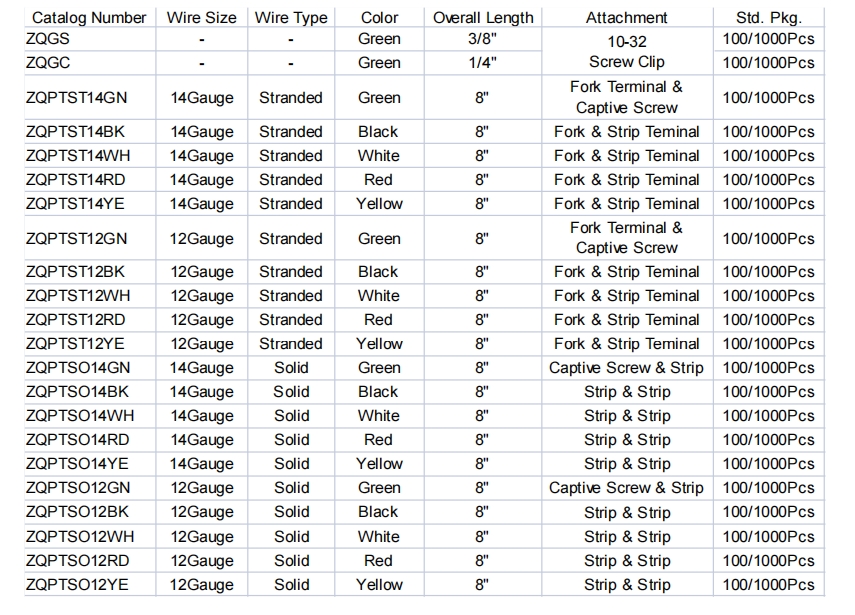Select the 3/8" overall length cell
Viewport: 855px width, 615px height.
pos(483,39)
